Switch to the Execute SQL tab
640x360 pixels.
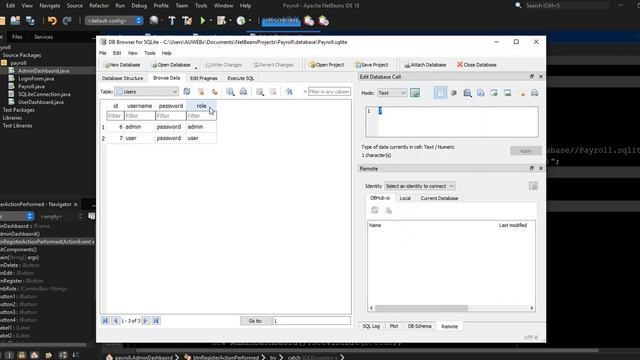pos(240,78)
